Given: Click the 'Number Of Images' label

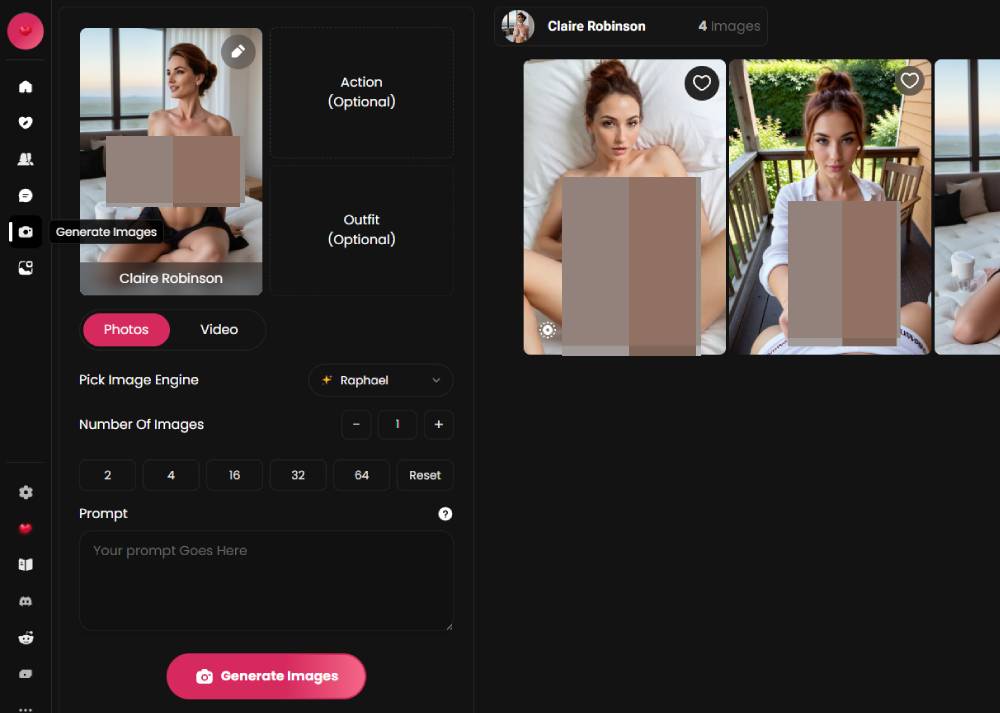Looking at the screenshot, I should [x=142, y=425].
